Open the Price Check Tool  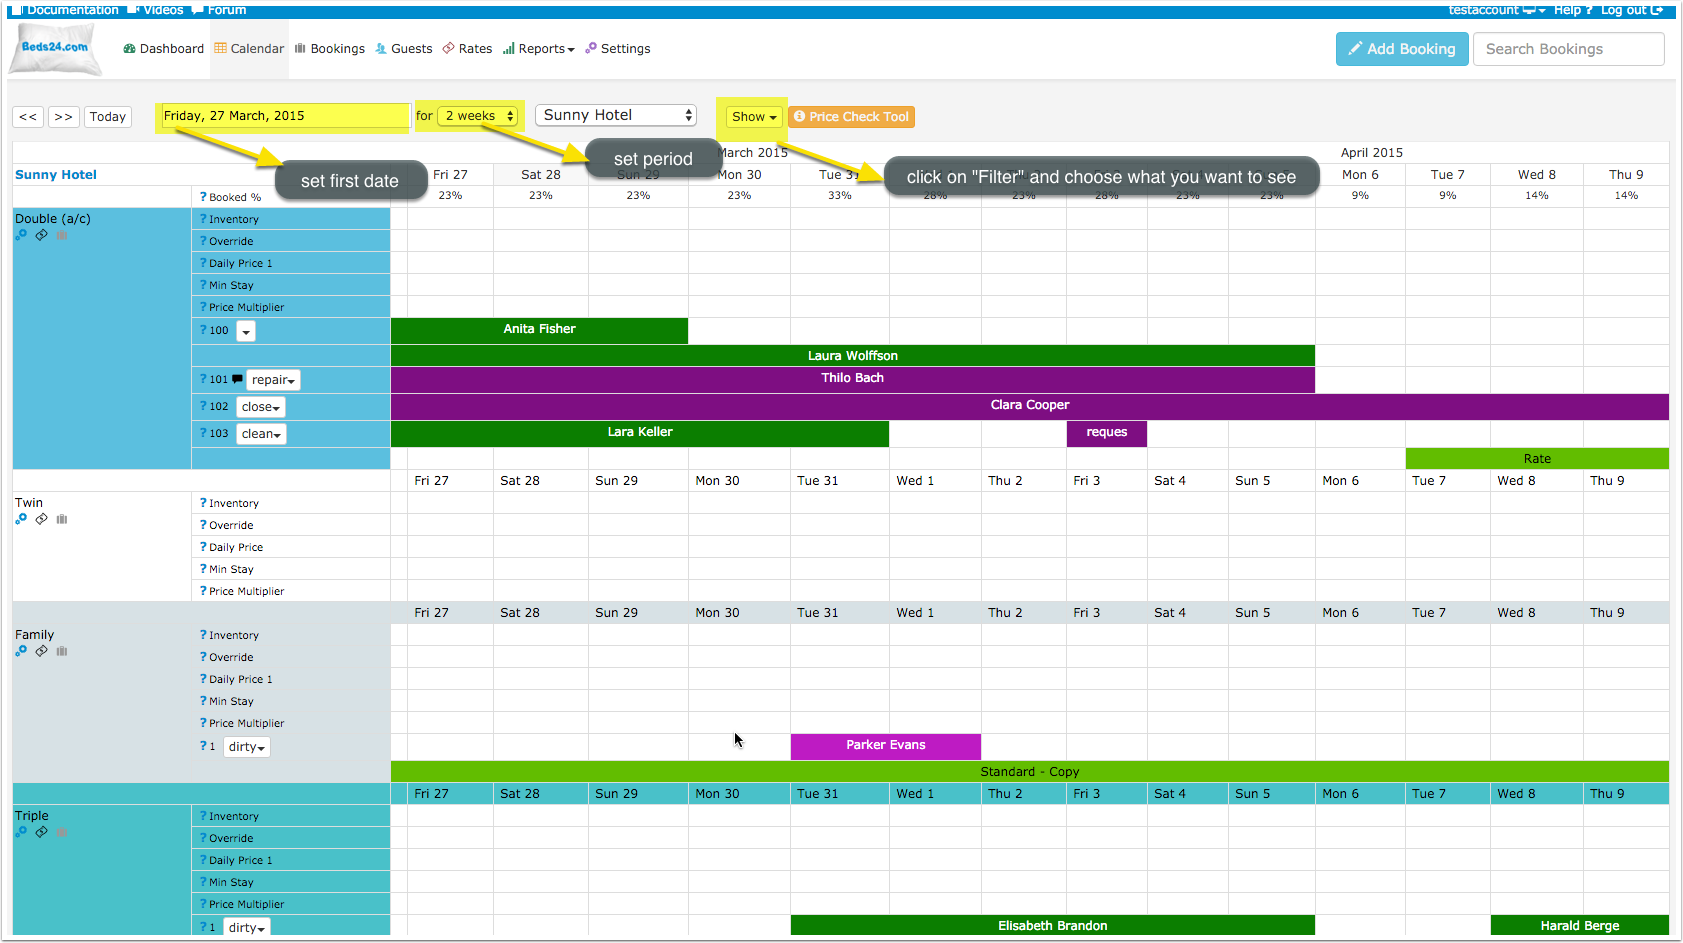click(x=852, y=117)
